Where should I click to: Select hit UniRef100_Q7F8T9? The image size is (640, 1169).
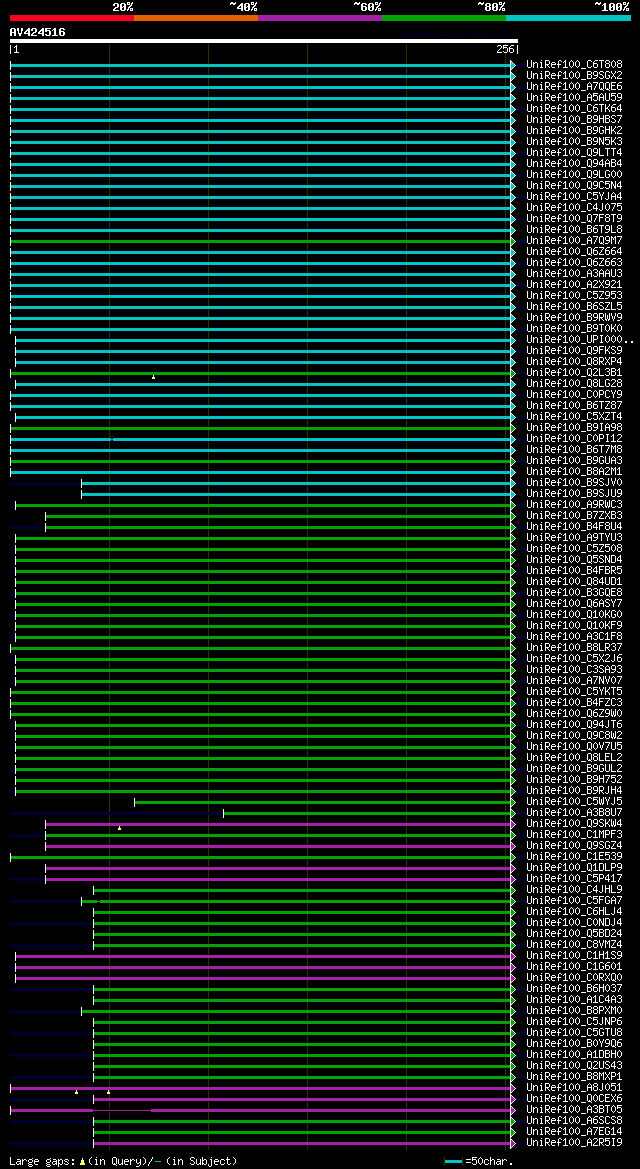point(574,218)
